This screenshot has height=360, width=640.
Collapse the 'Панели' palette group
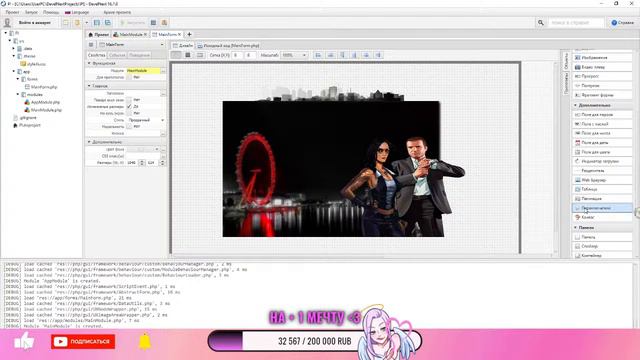576,227
